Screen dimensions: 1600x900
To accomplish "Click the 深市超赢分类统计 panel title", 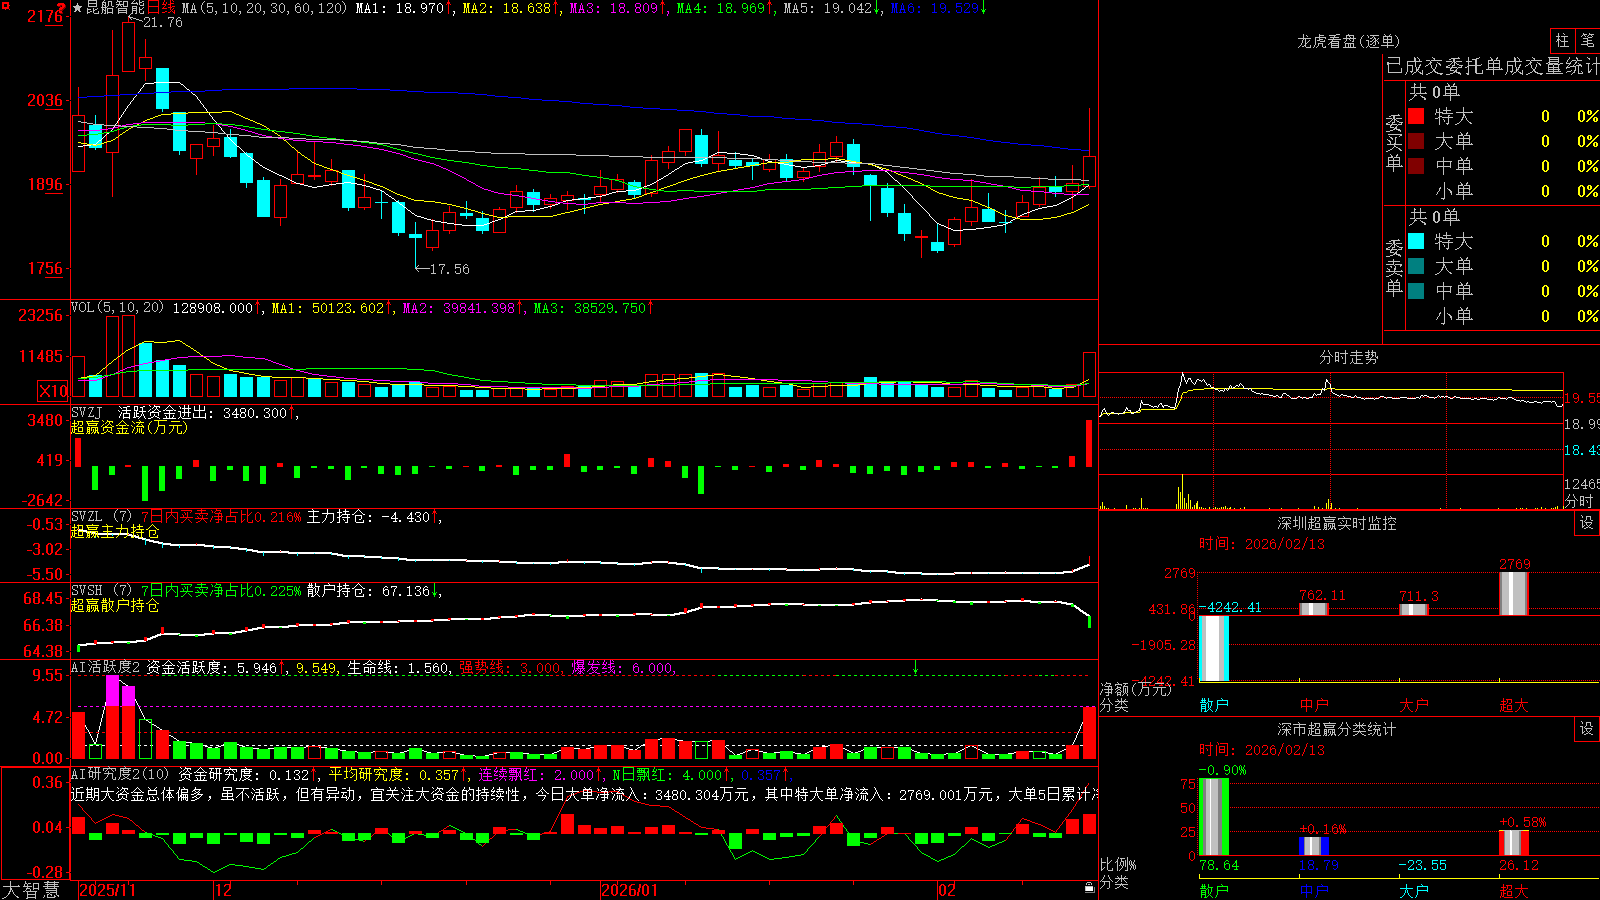I will pos(1337,729).
